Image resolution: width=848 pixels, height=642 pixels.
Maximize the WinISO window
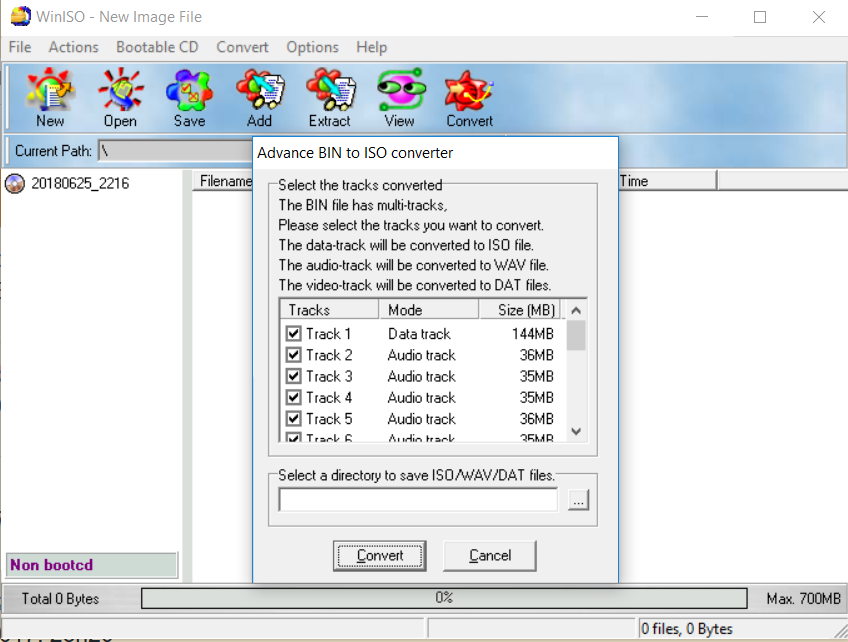coord(760,17)
